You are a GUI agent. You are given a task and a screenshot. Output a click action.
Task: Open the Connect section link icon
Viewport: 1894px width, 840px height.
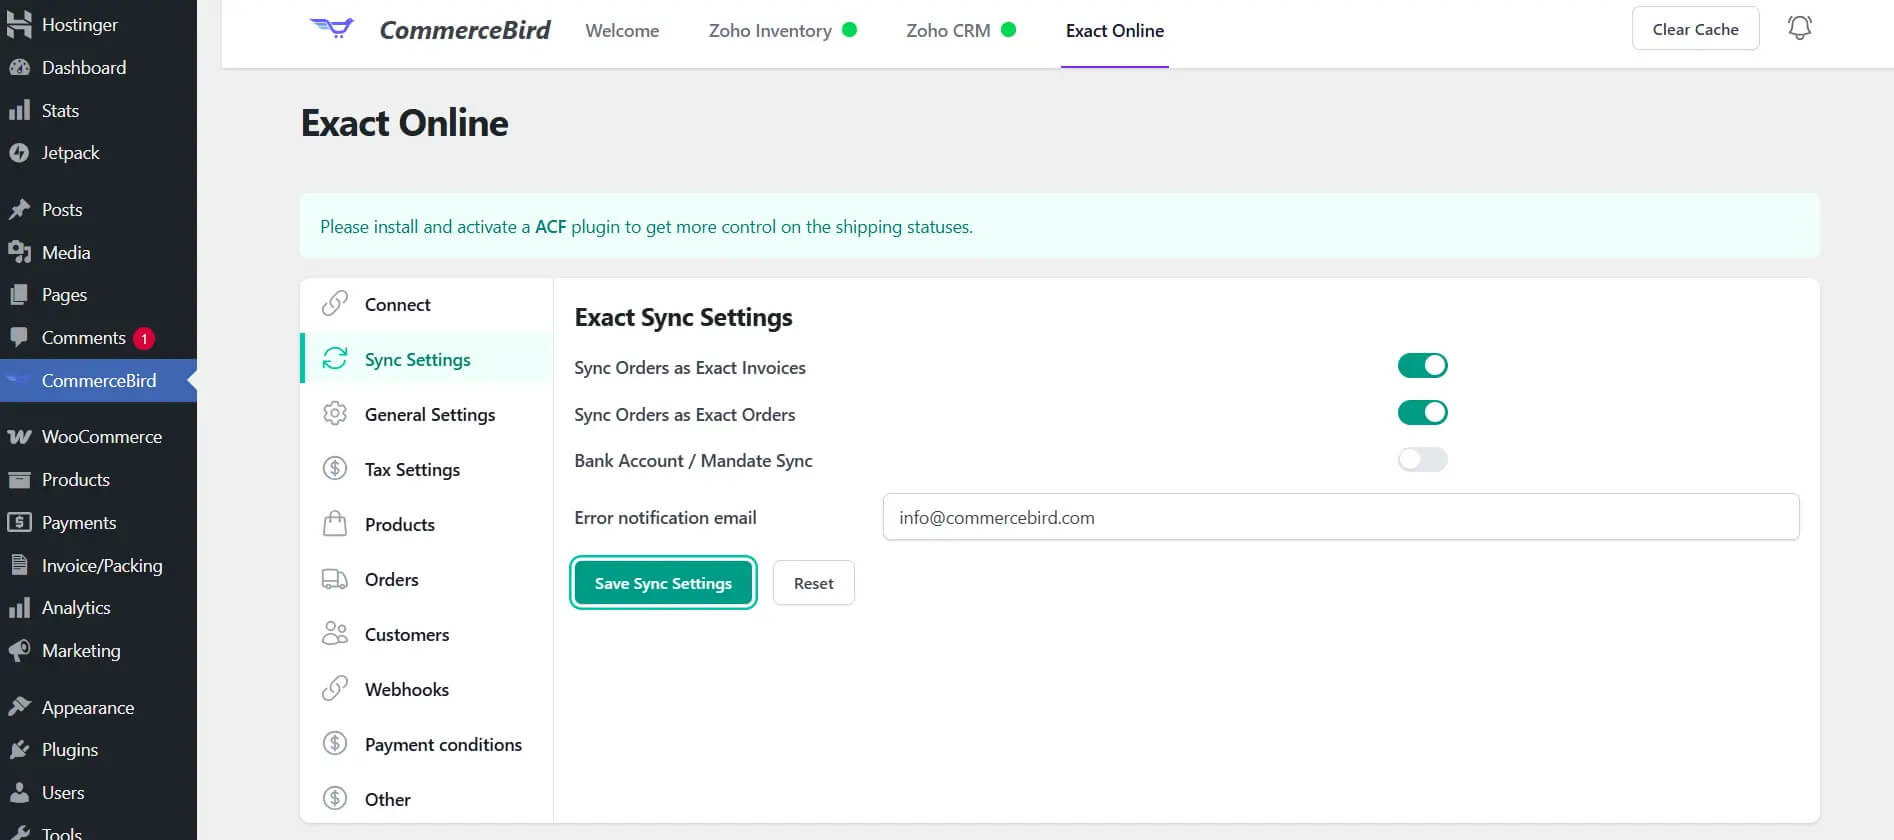(335, 304)
